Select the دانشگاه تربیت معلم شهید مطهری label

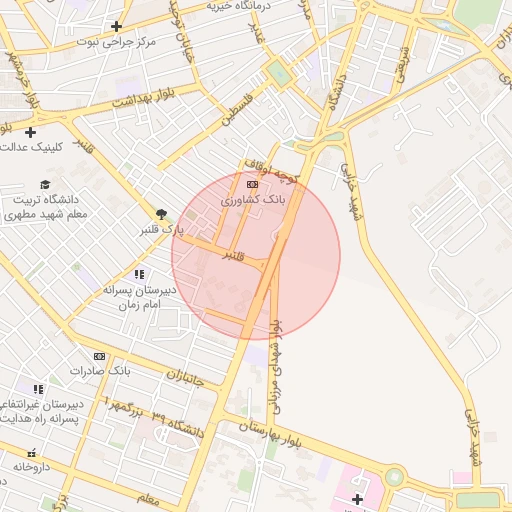point(46,207)
